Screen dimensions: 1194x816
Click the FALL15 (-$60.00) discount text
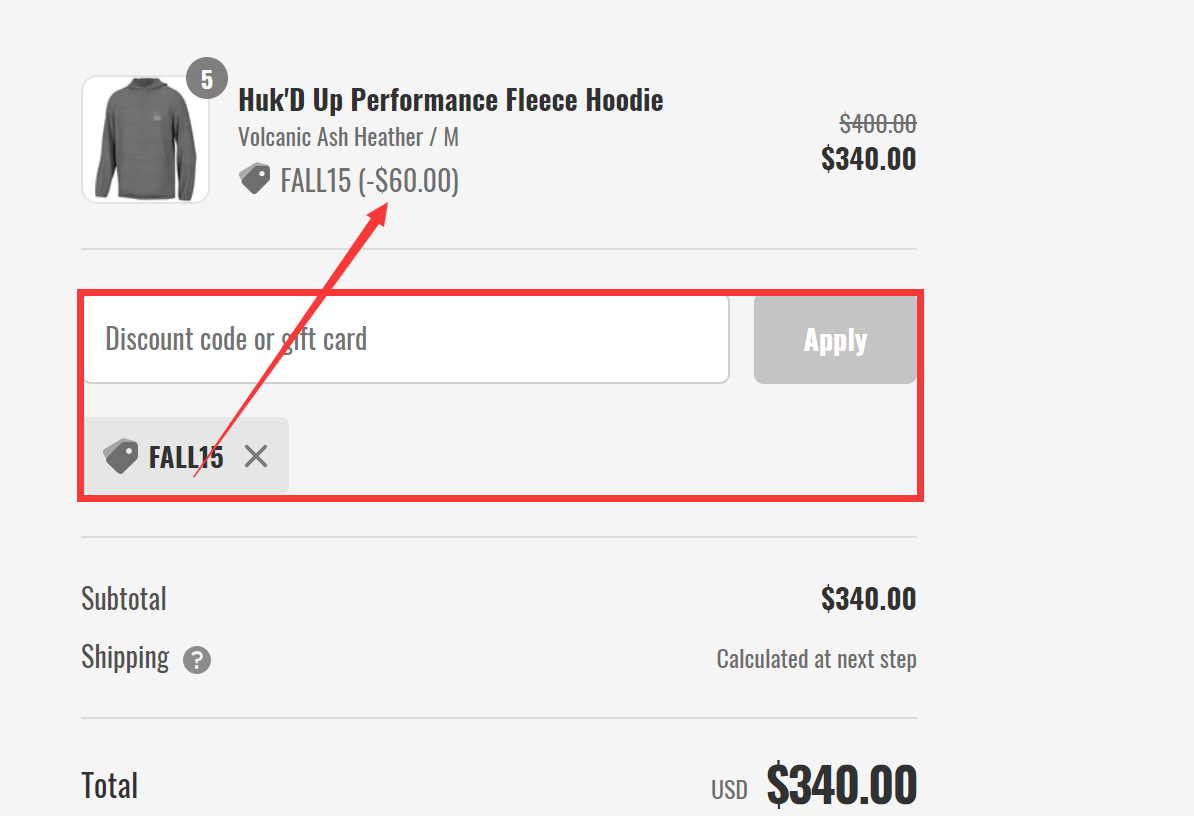(369, 180)
